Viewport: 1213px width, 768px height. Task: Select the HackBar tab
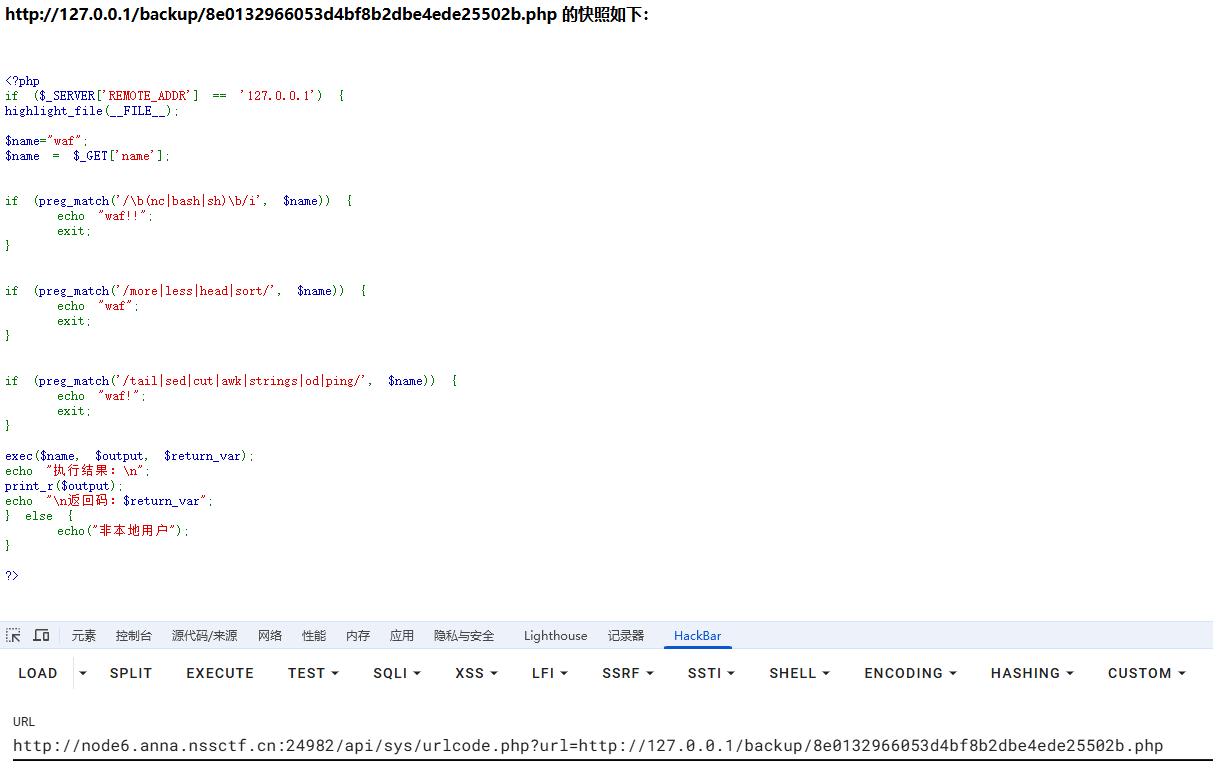(697, 636)
